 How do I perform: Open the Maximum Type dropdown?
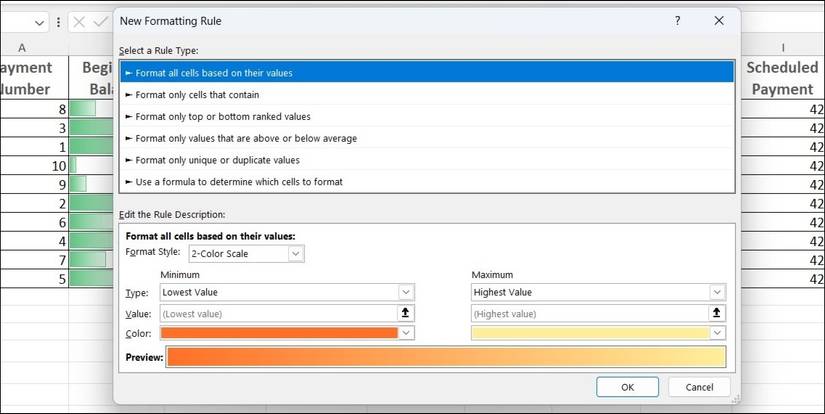point(717,292)
